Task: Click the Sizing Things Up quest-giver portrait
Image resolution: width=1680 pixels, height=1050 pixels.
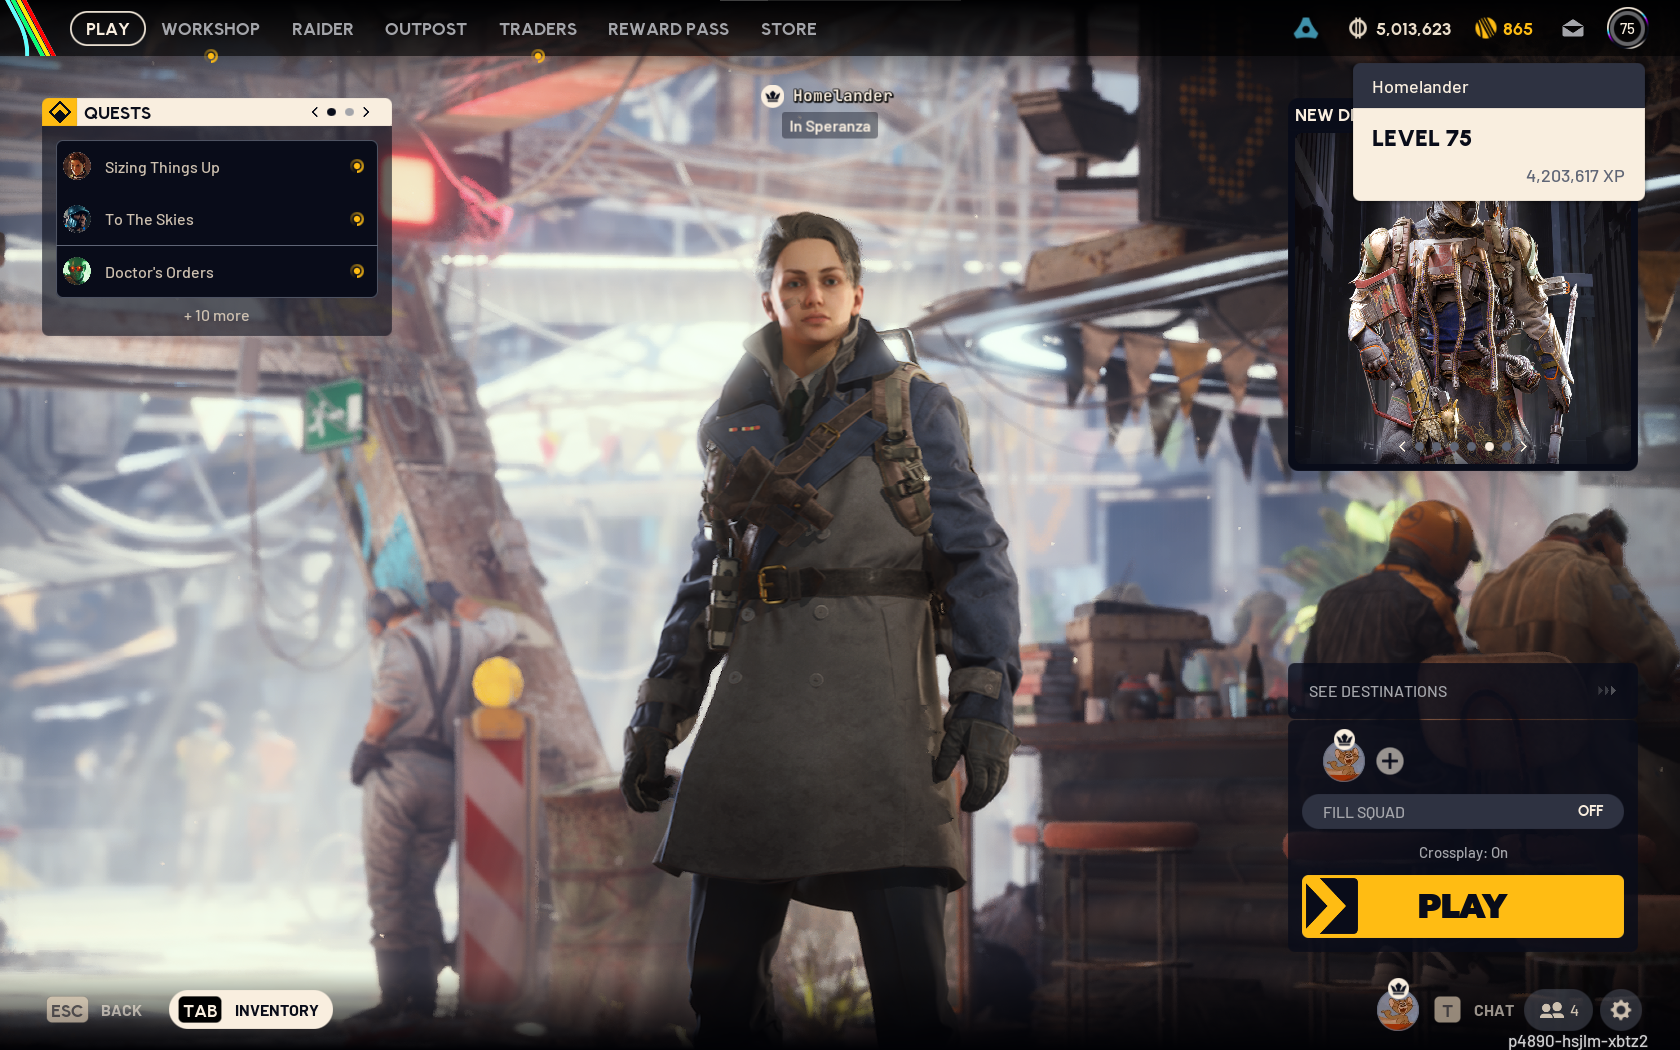Action: tap(77, 166)
